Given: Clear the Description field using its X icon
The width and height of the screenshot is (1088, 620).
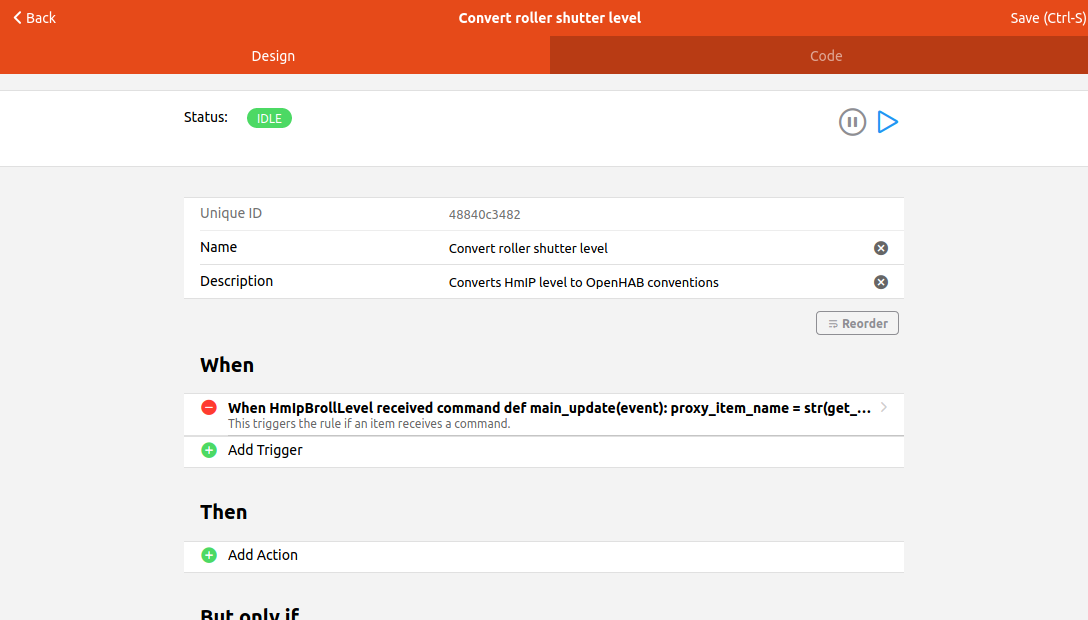Looking at the screenshot, I should click(881, 282).
